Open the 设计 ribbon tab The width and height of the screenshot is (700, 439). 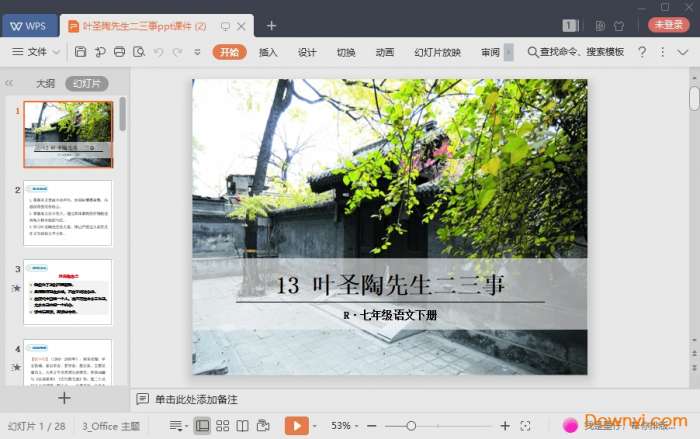pos(307,52)
